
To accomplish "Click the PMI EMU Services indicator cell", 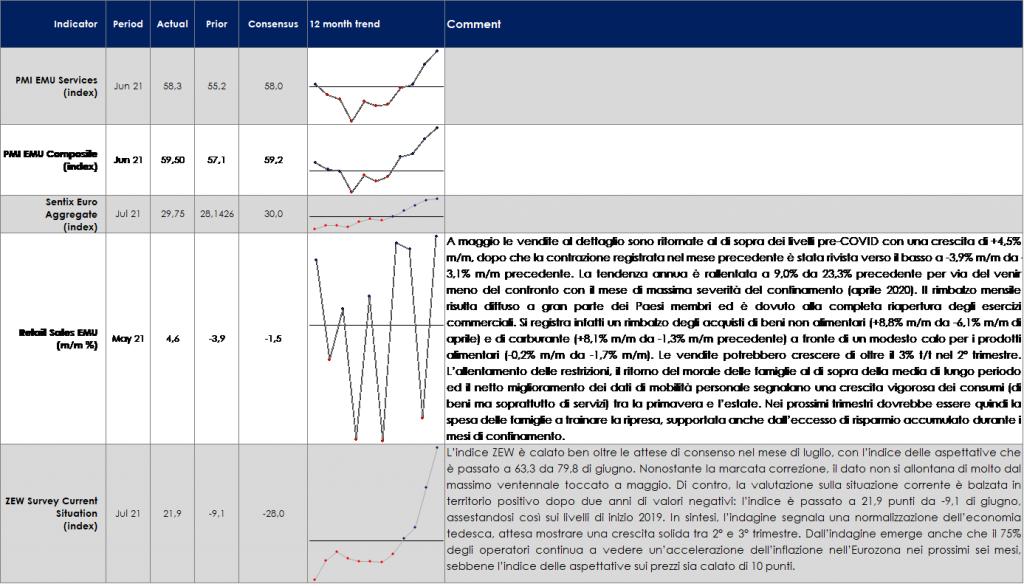I will click(x=56, y=86).
